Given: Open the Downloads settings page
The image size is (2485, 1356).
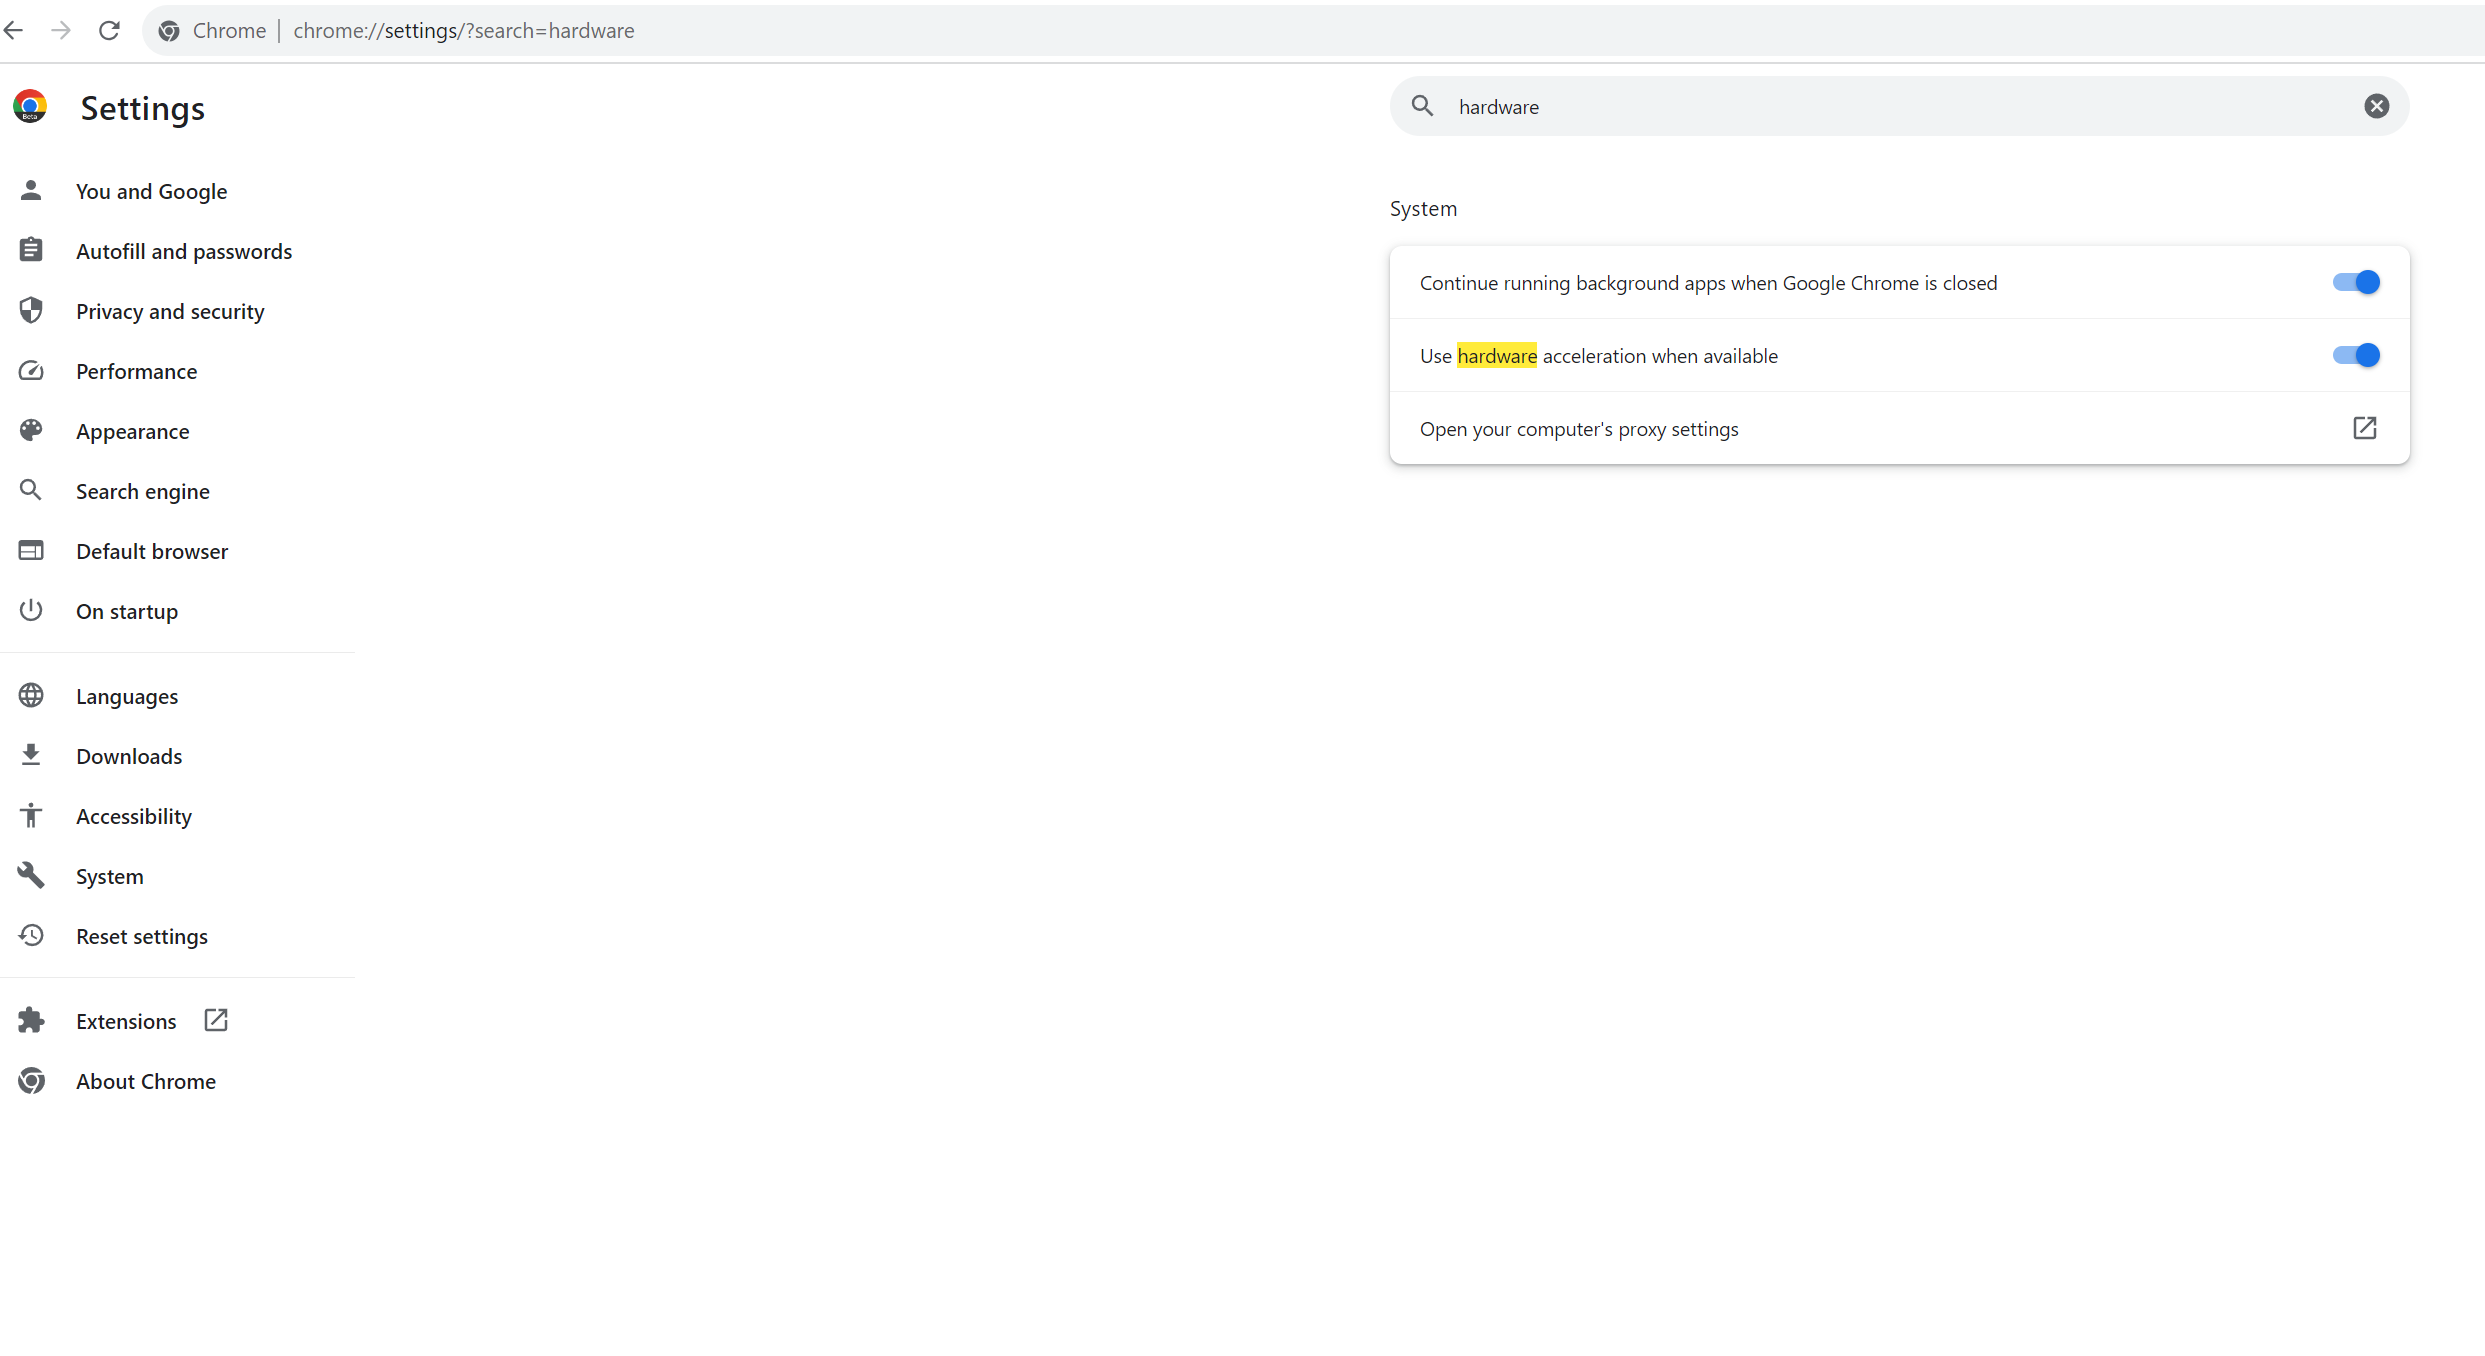Looking at the screenshot, I should click(129, 756).
